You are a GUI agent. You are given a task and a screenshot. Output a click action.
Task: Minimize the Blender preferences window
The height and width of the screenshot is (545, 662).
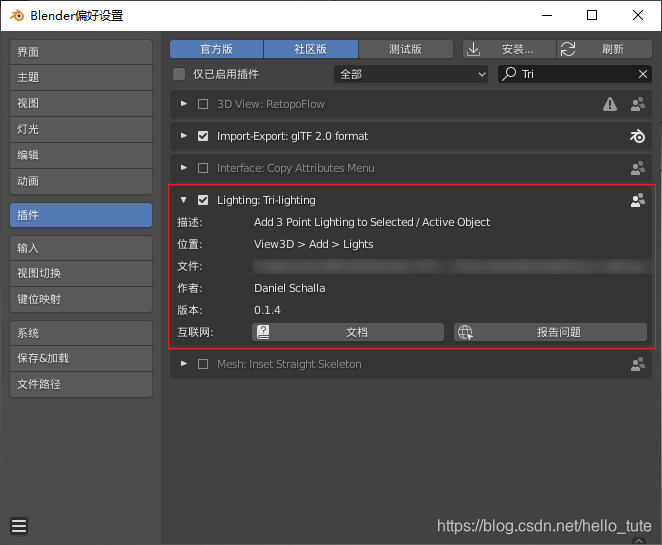(x=547, y=16)
